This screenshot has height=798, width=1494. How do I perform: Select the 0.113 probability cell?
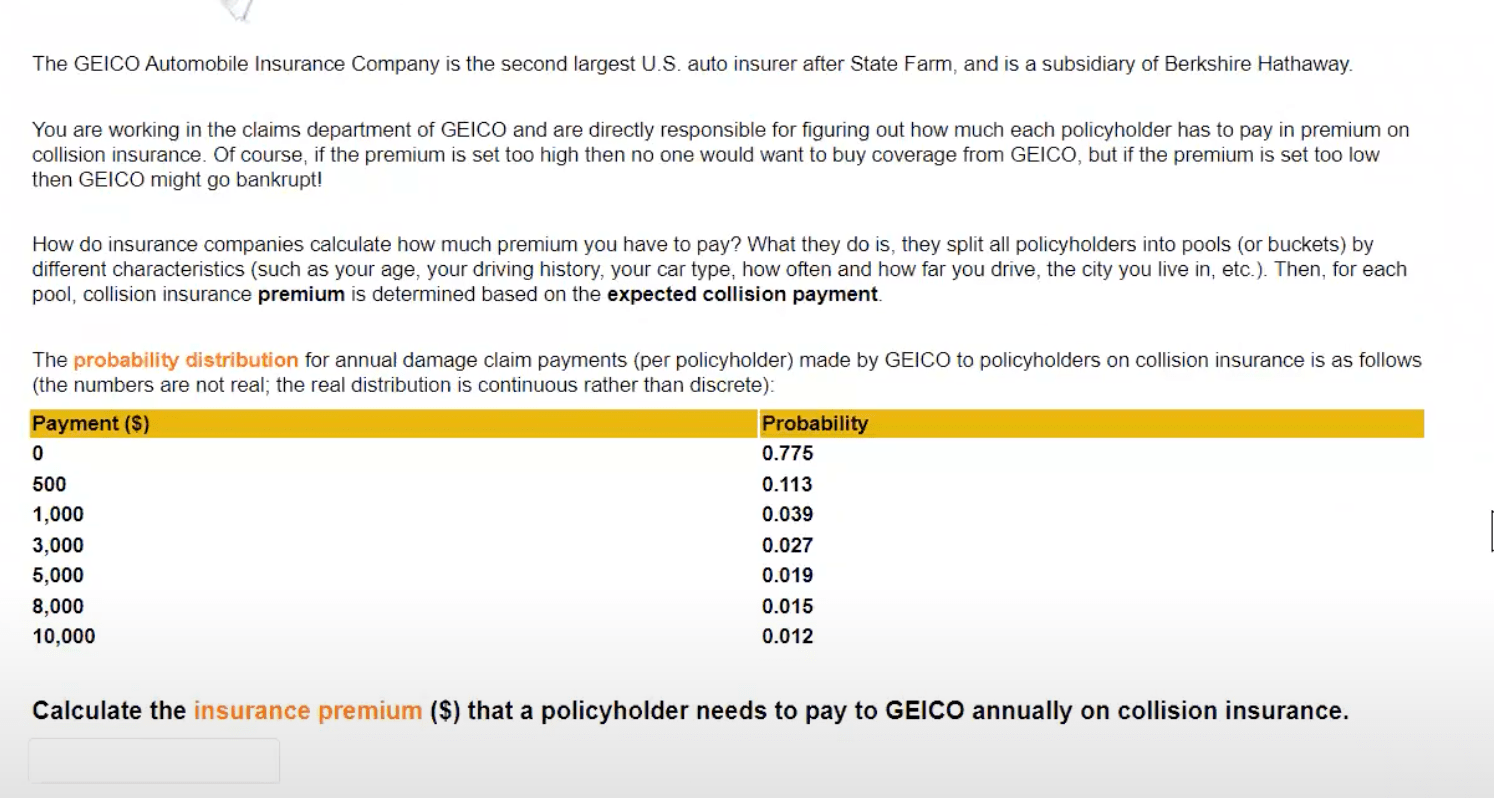coord(787,485)
